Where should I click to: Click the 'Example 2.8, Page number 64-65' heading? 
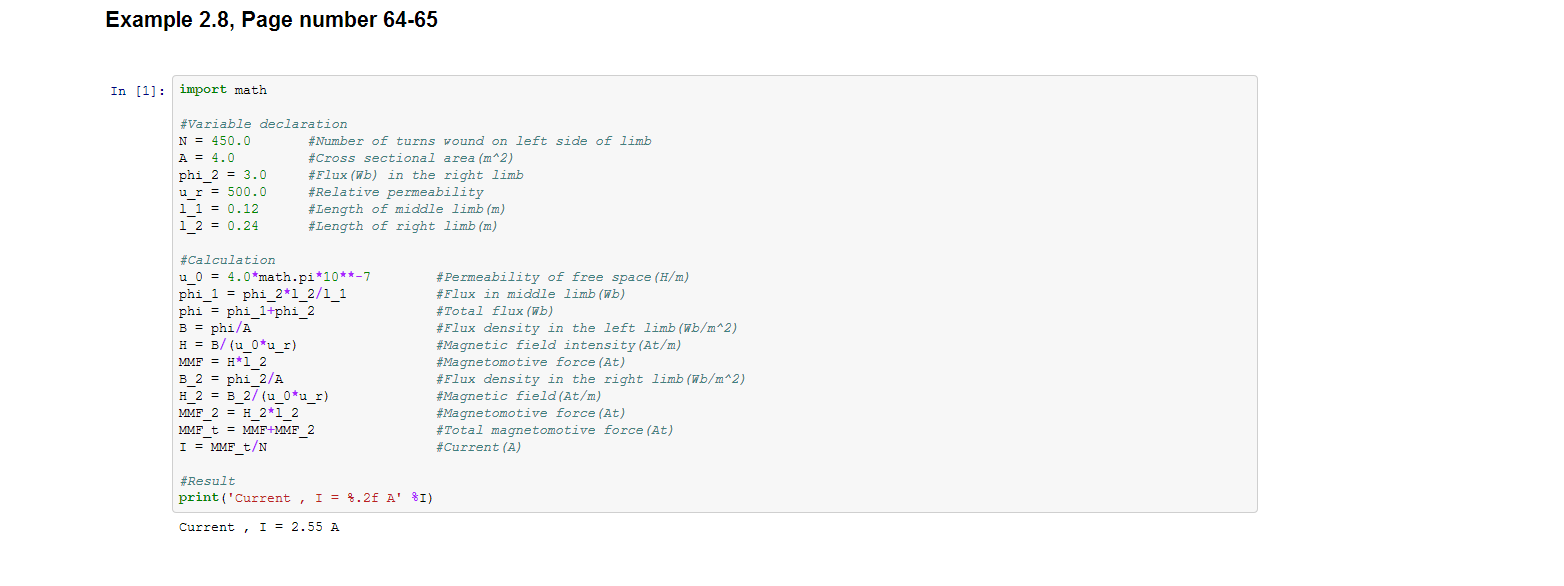(x=271, y=20)
